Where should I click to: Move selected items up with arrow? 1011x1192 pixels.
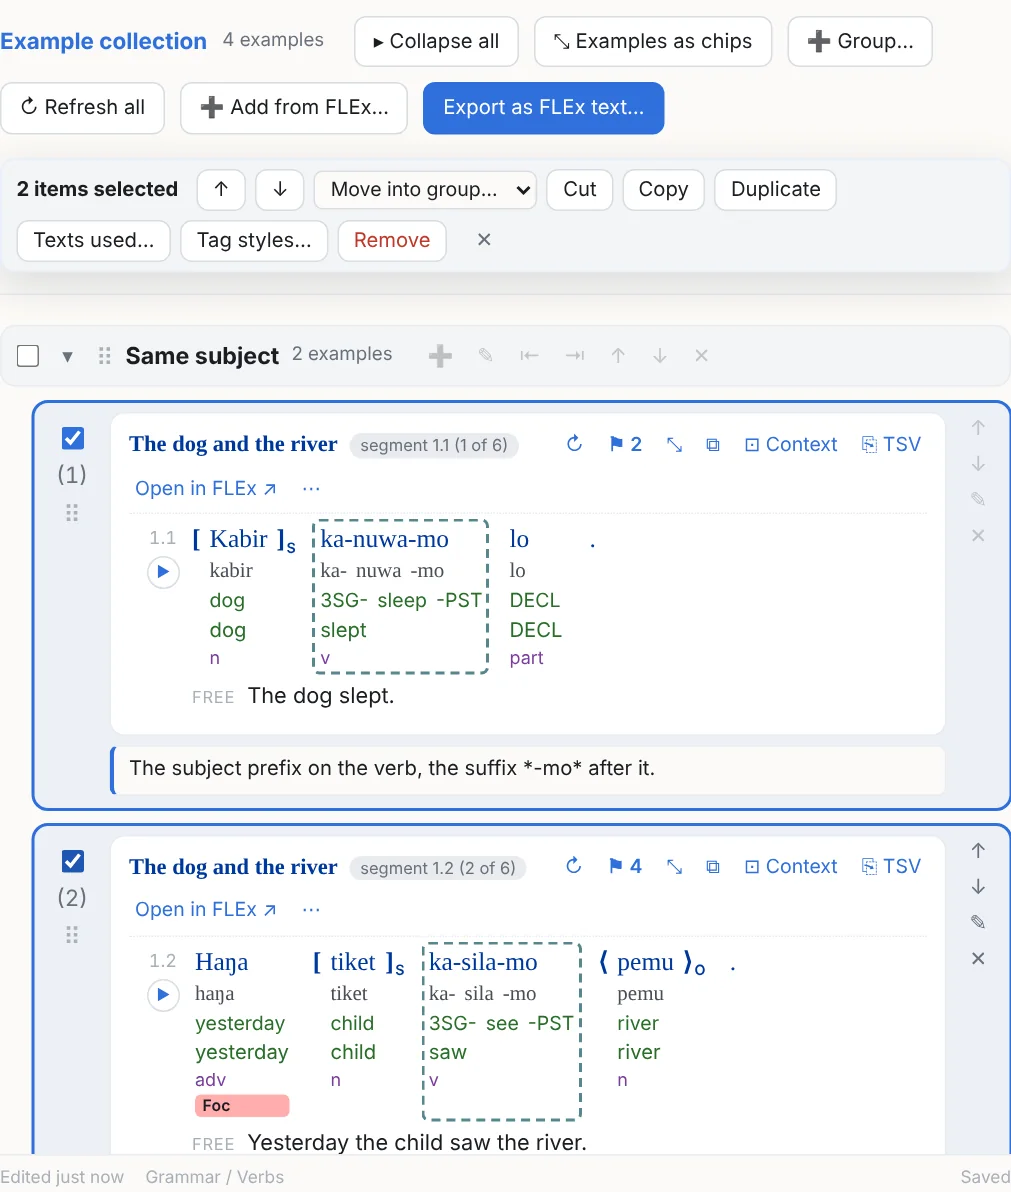click(x=221, y=189)
